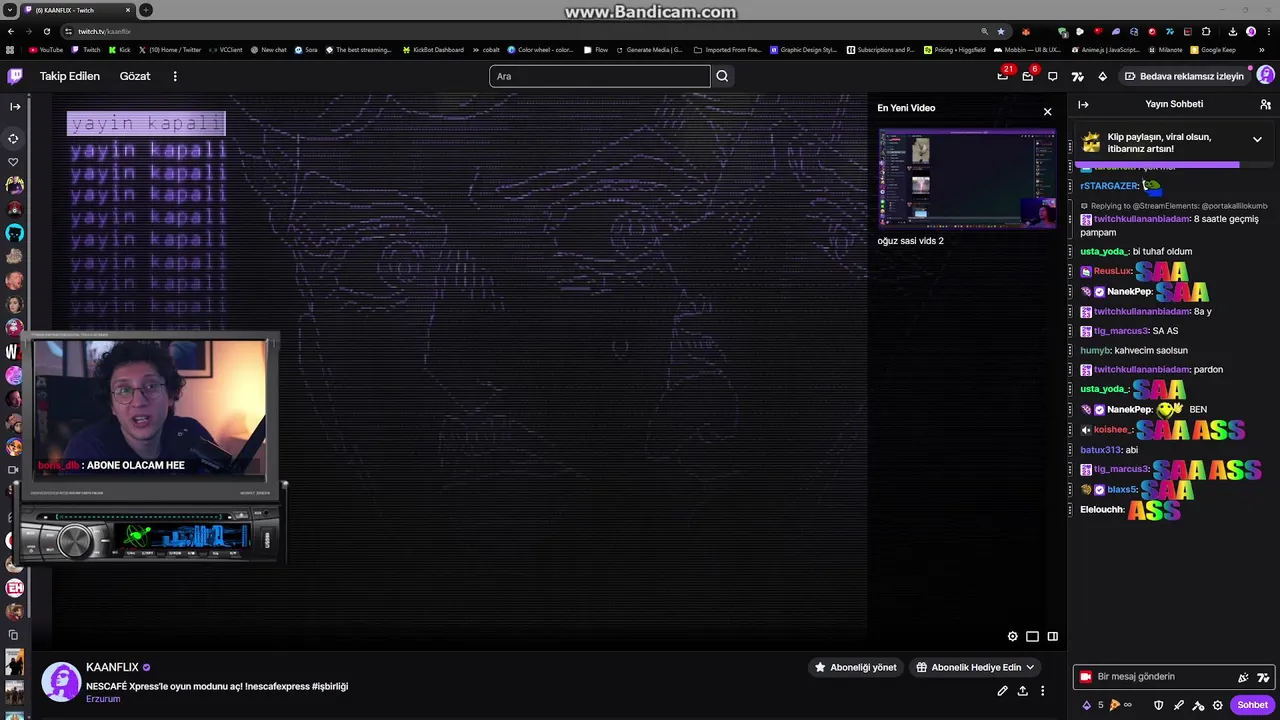Open the mail icon showing 6

click(1028, 76)
